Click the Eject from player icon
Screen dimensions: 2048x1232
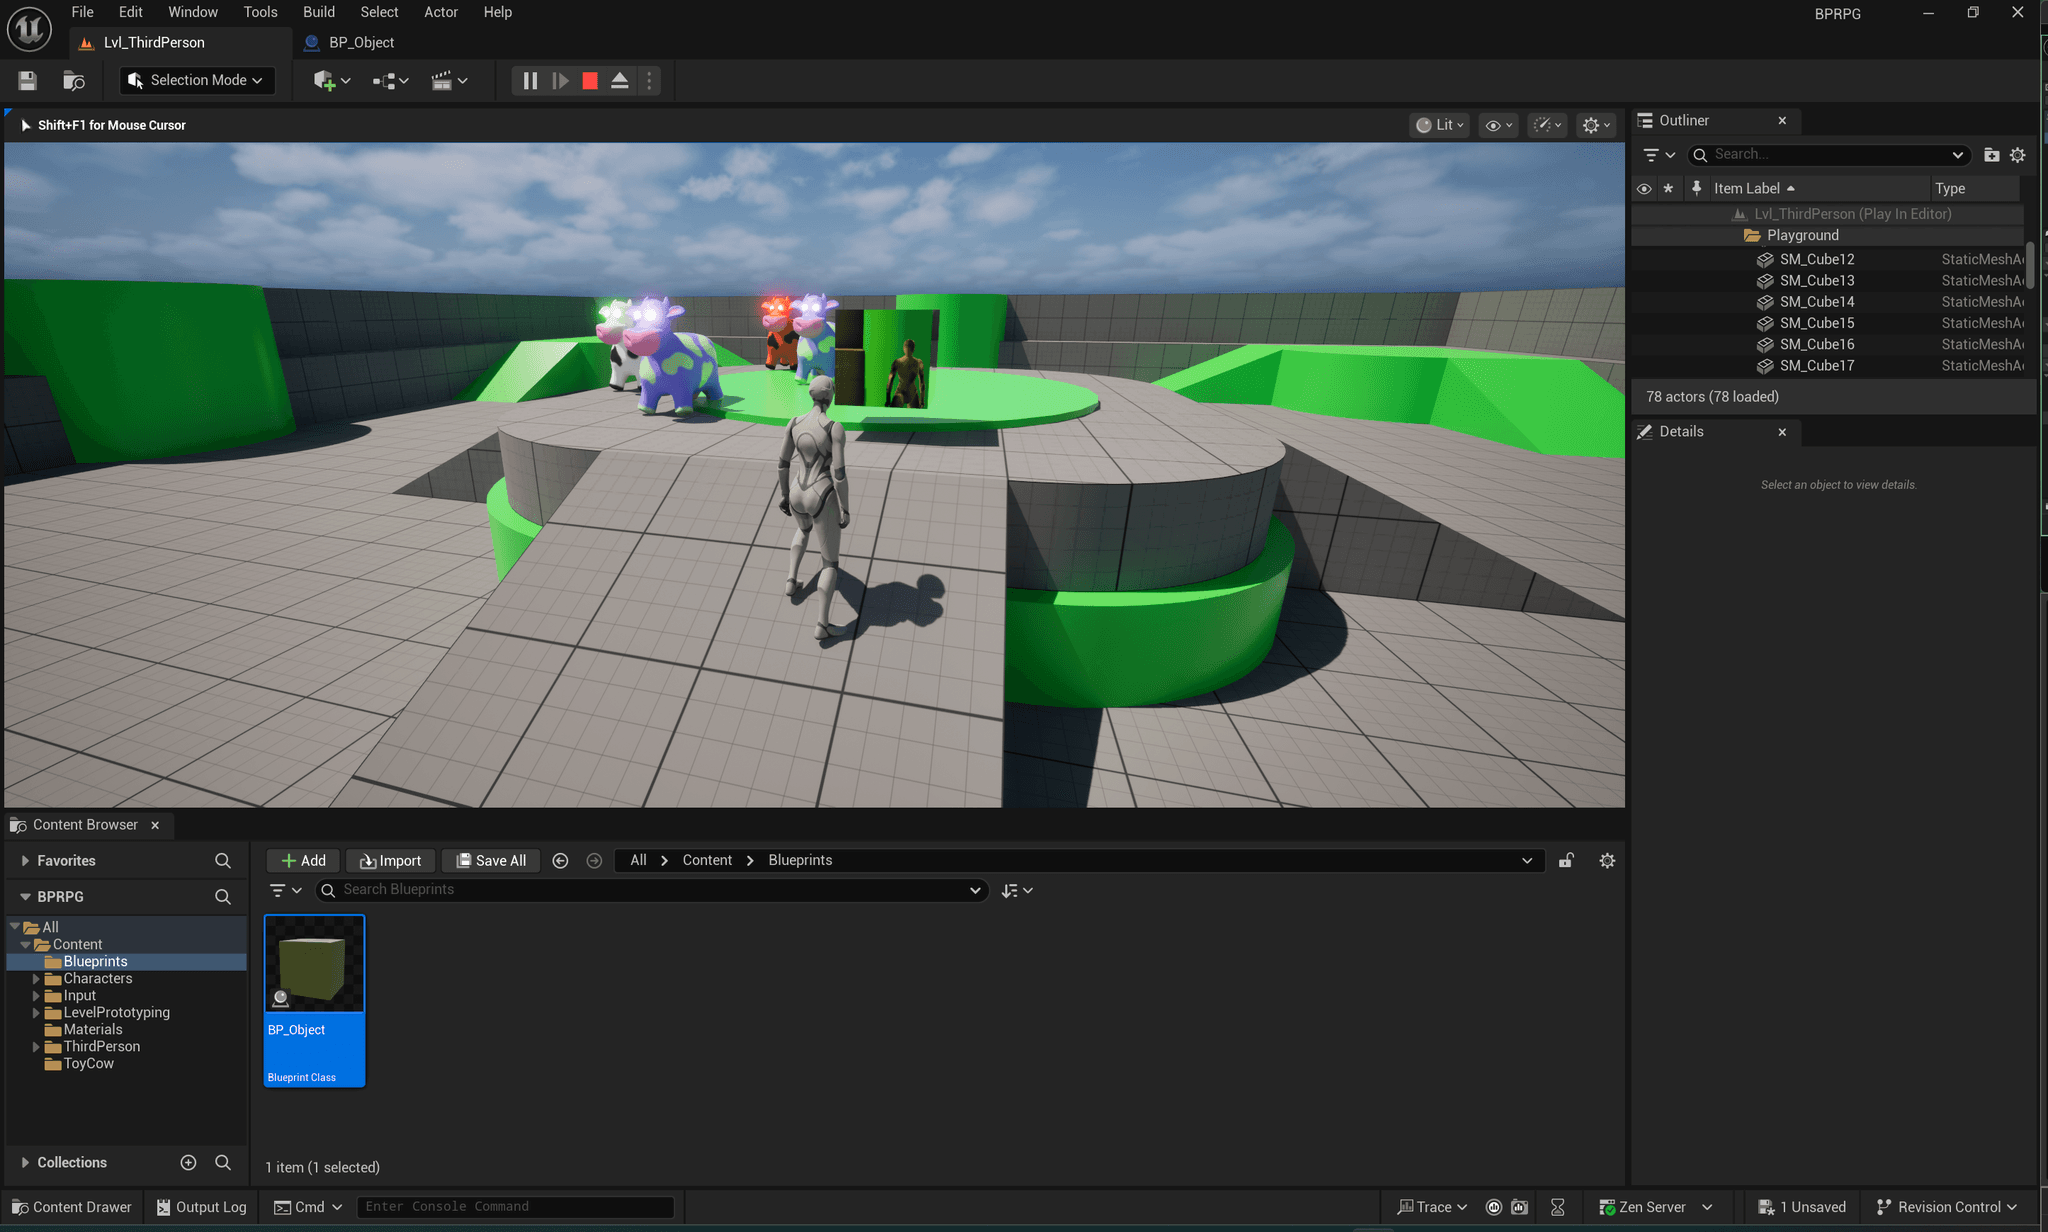[620, 81]
